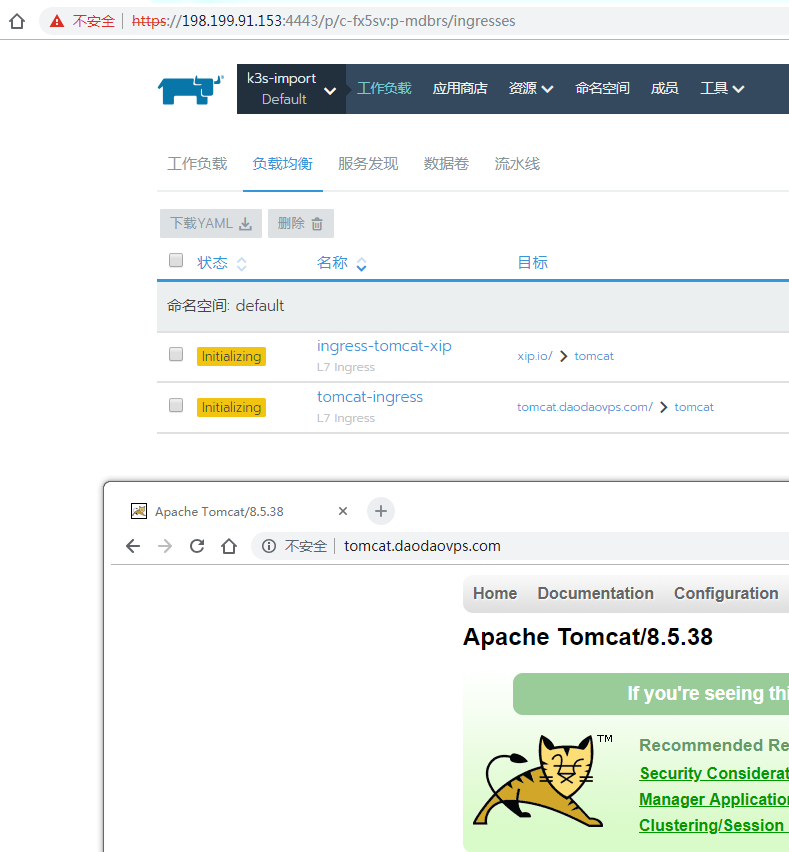Click the site info icon beside tomcat.daodaovps.com
The width and height of the screenshot is (789, 852).
[269, 546]
